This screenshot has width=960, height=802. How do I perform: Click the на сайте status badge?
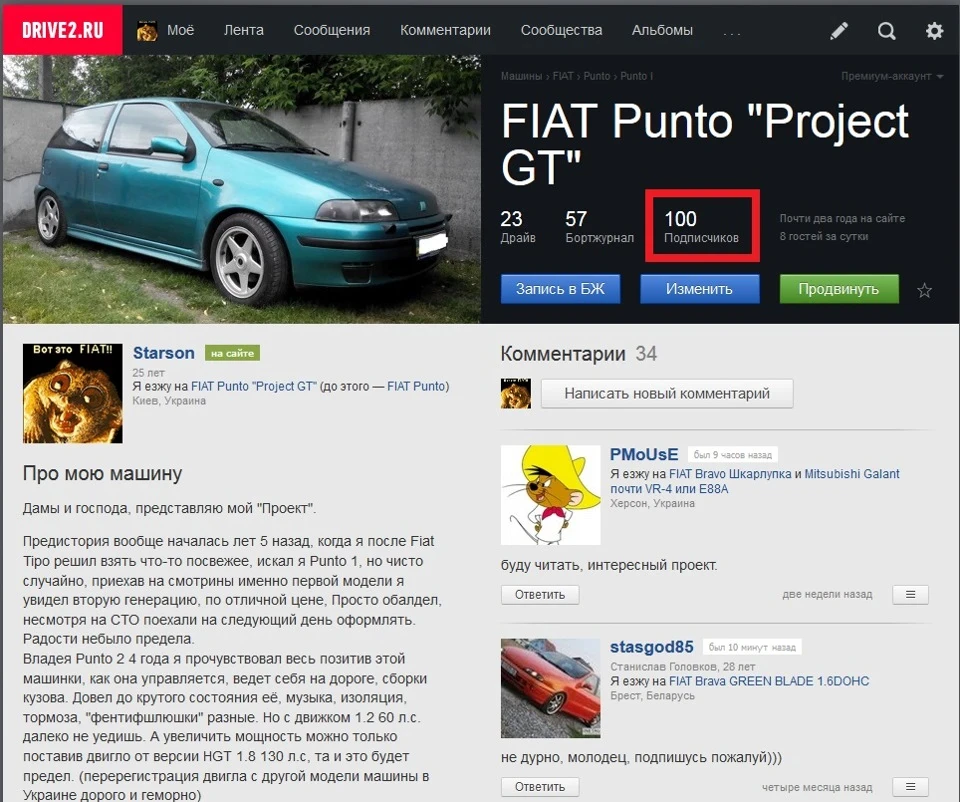pos(232,353)
